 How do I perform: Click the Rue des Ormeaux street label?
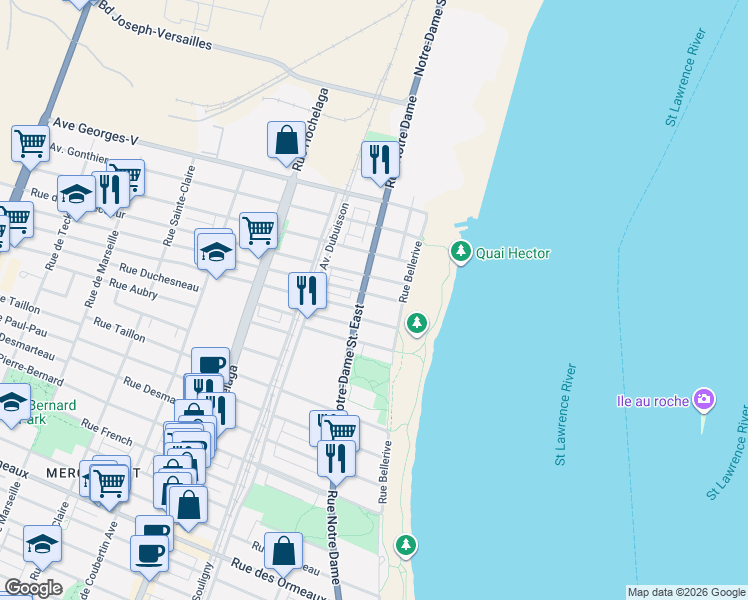pos(279,579)
